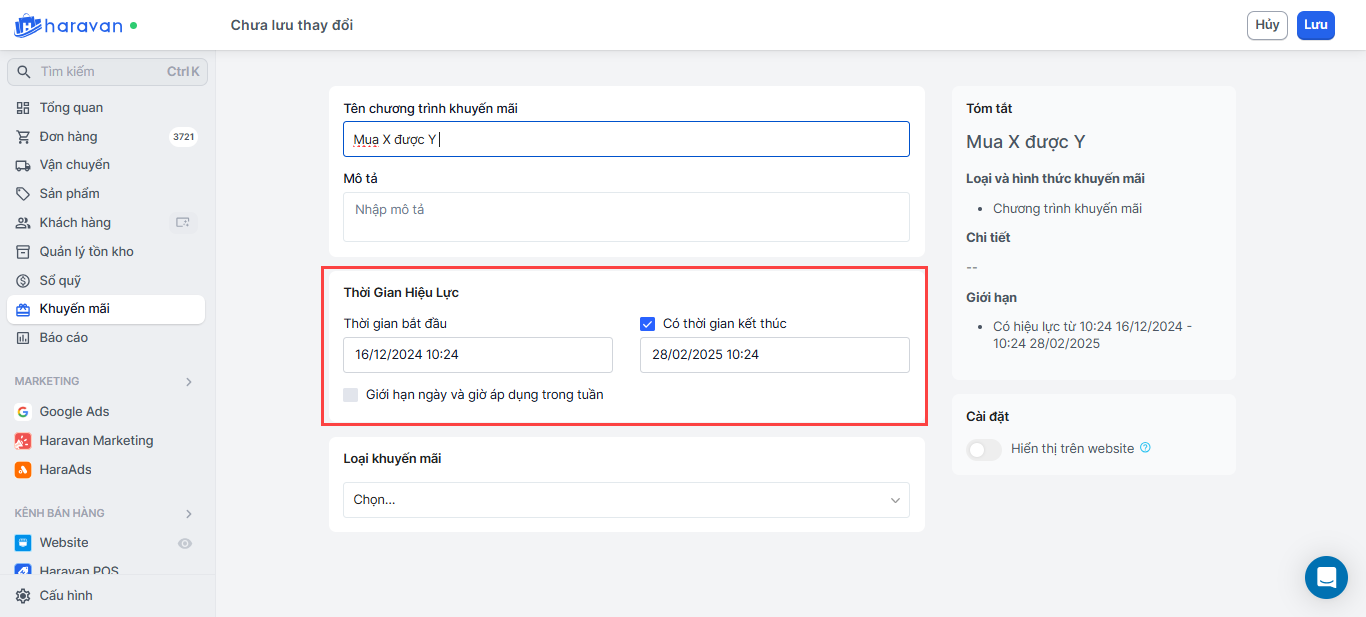Click the Google Ads icon in sidebar

pyautogui.click(x=23, y=412)
